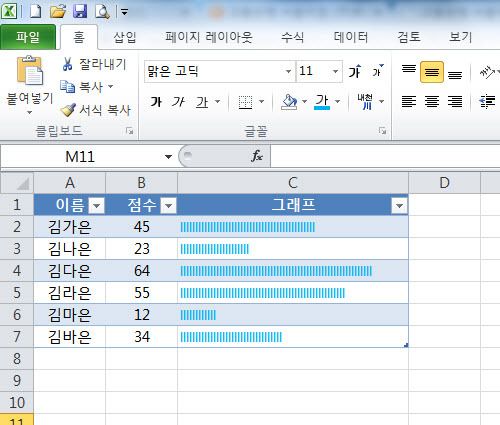
Task: Switch to the 홈 tab
Action: tap(79, 37)
